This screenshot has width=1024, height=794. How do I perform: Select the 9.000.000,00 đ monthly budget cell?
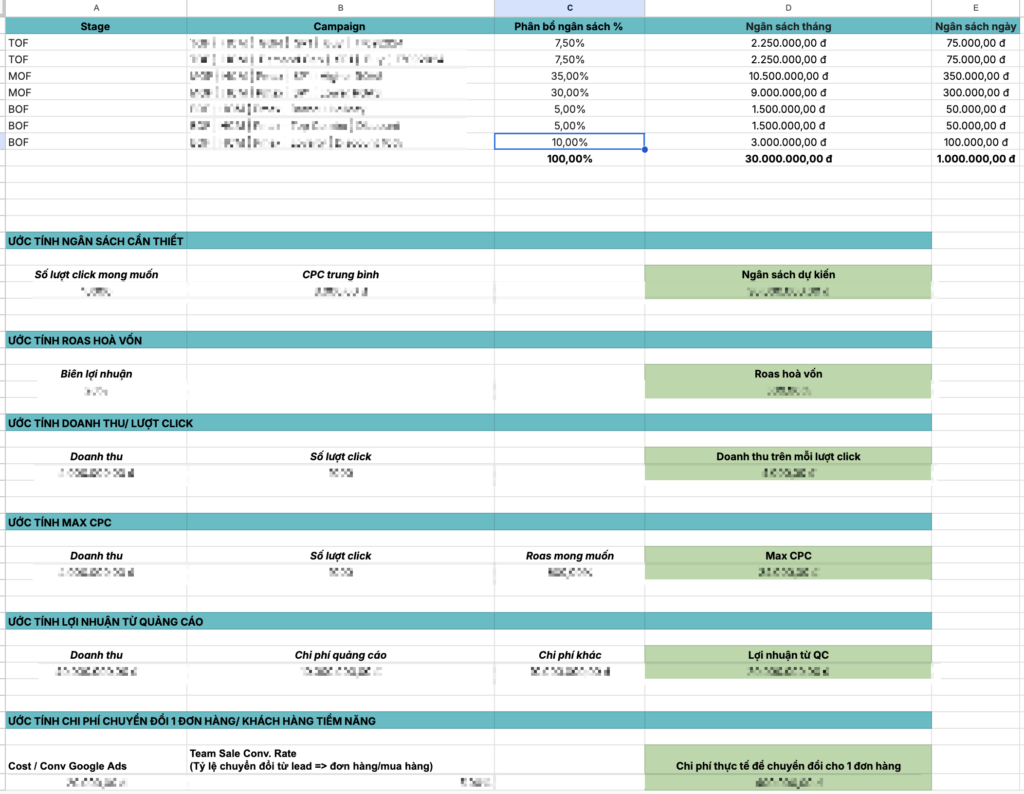788,93
